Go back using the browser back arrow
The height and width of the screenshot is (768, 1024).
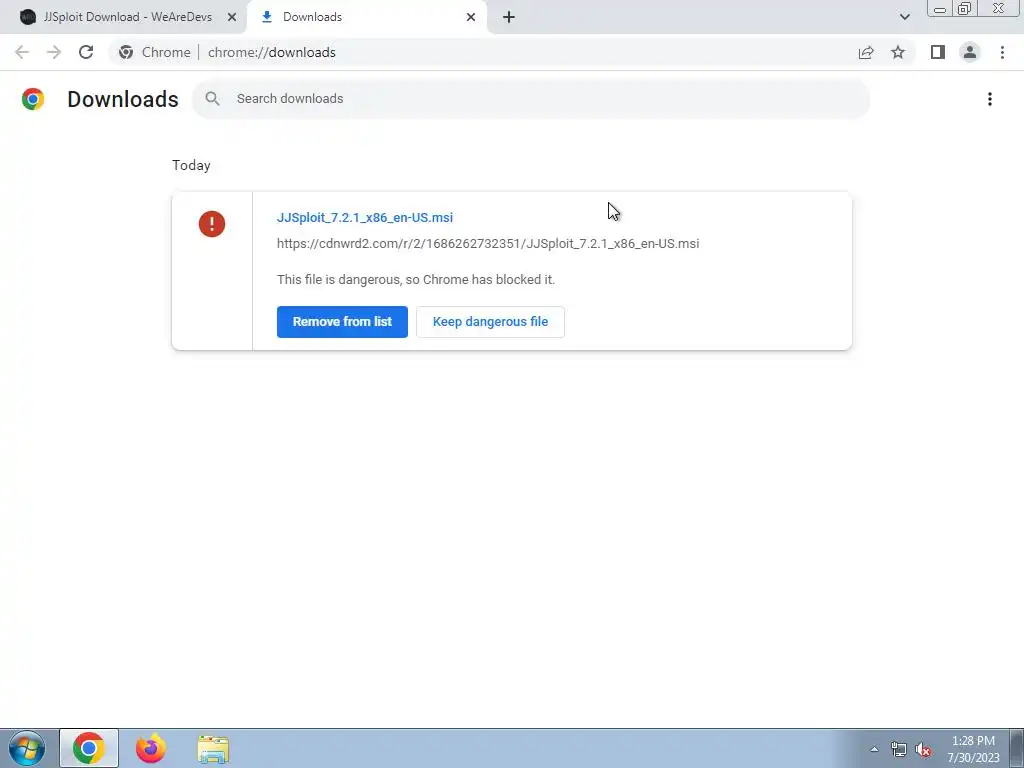22,52
